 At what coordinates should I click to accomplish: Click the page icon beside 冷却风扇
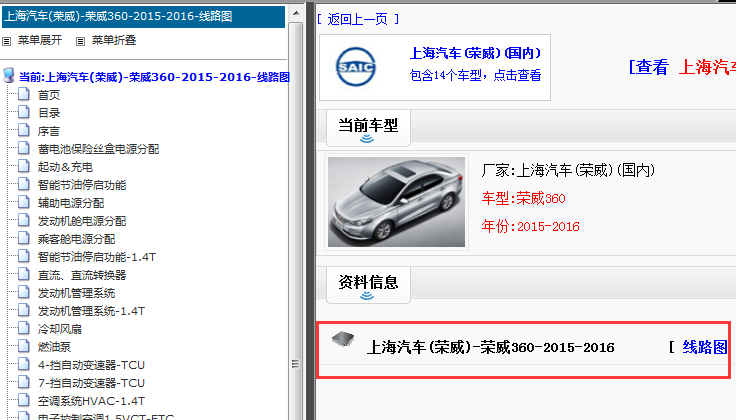coord(23,328)
